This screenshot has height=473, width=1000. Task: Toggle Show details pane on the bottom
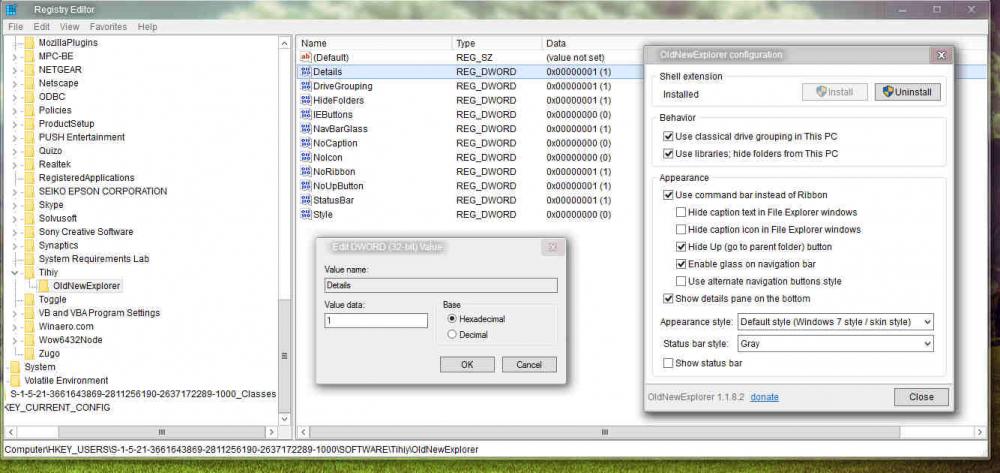(x=668, y=298)
